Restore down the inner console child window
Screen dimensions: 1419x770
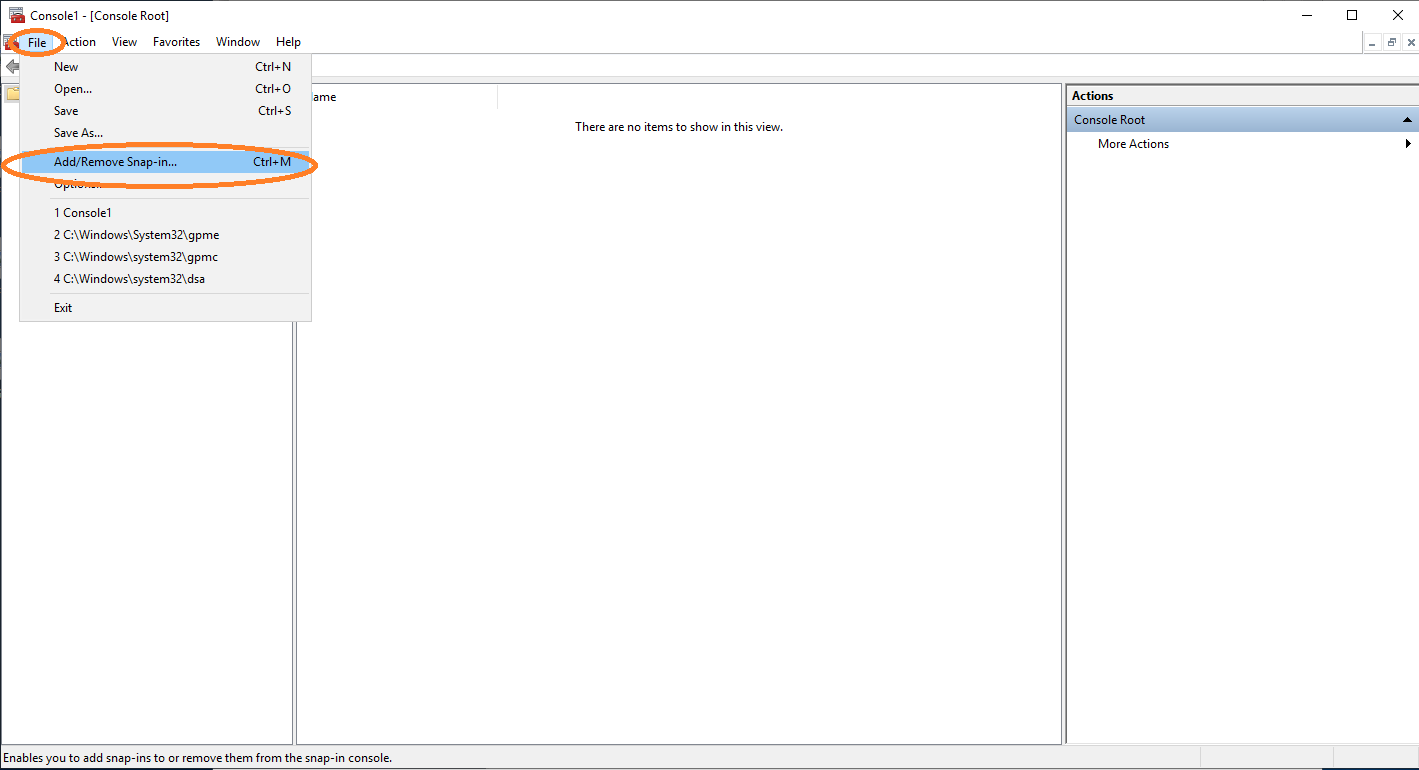(1391, 42)
